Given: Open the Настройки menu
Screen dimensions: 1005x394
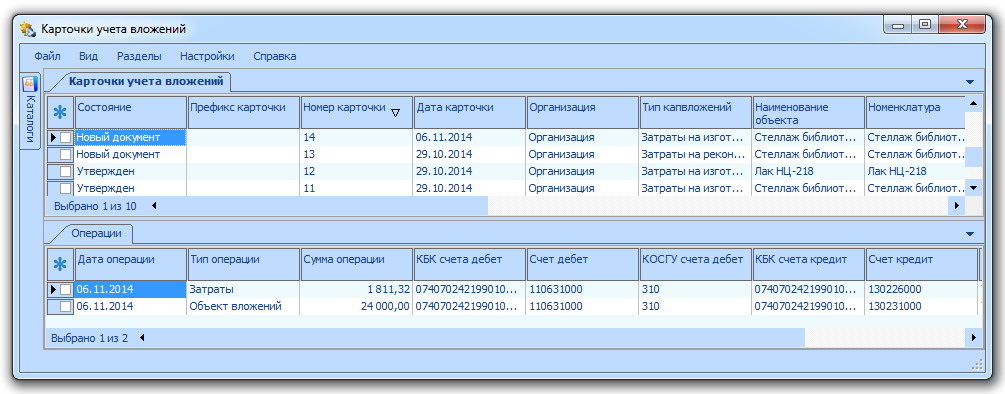Looking at the screenshot, I should (x=207, y=56).
